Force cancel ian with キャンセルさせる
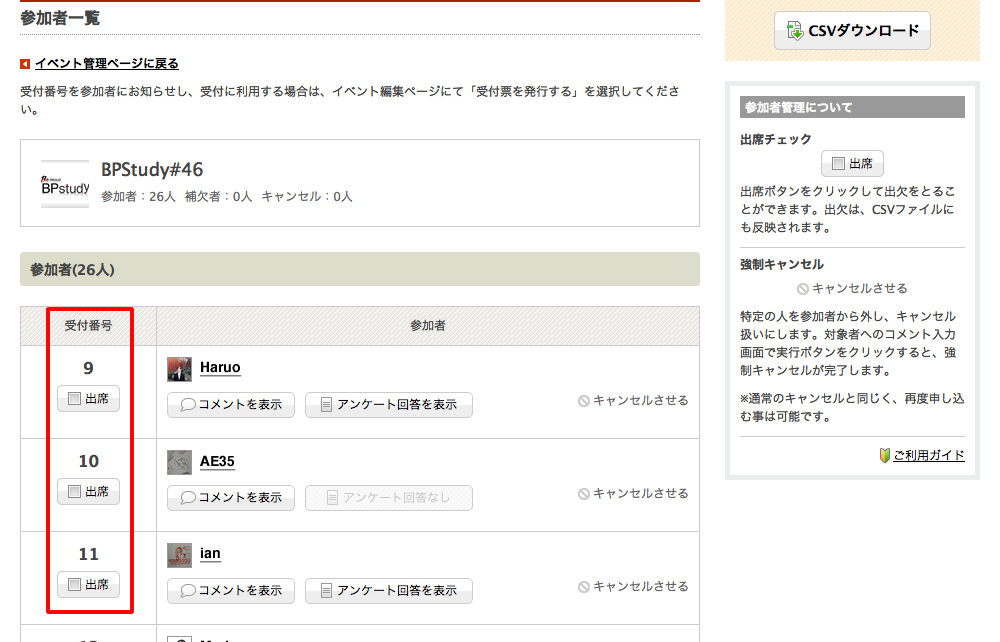This screenshot has height=642, width=1000. click(633, 587)
